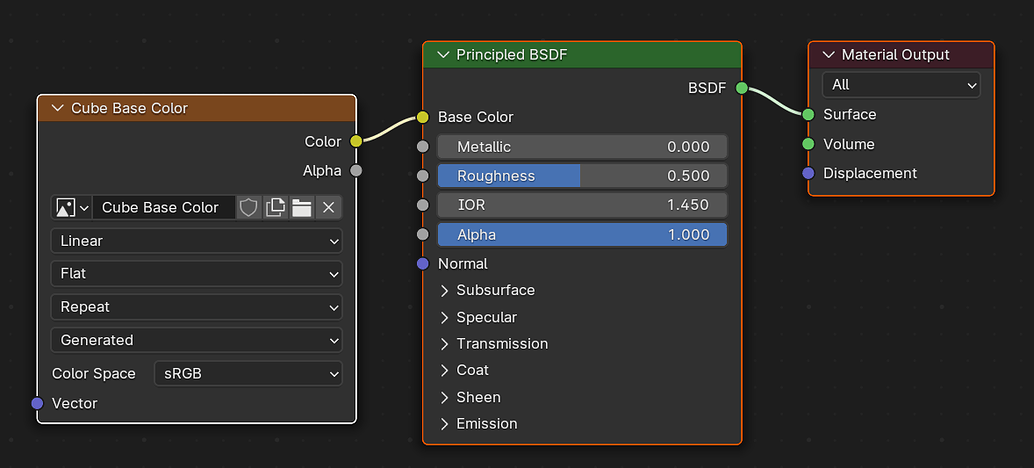Click the Normal input socket

(423, 264)
